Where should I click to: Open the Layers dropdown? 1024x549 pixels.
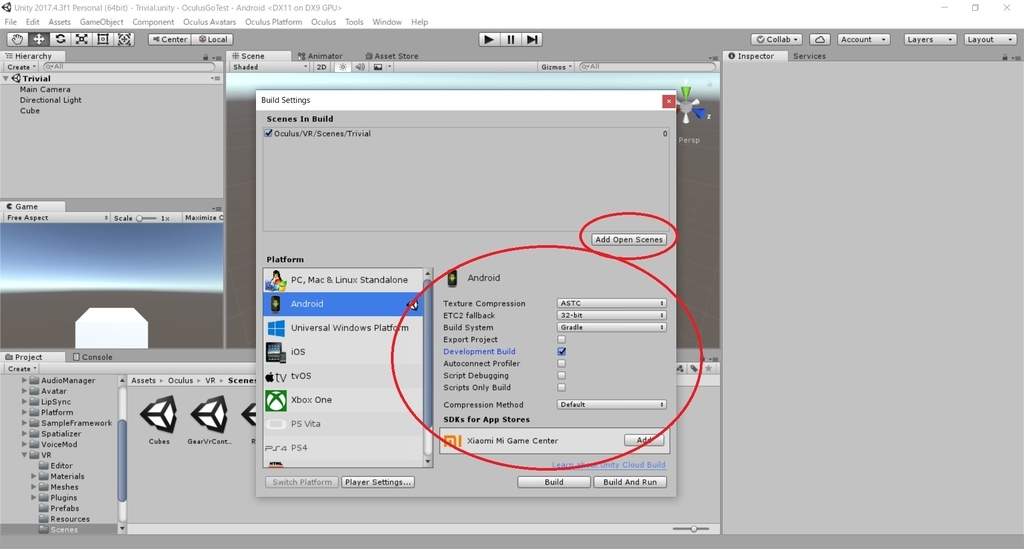click(x=929, y=39)
